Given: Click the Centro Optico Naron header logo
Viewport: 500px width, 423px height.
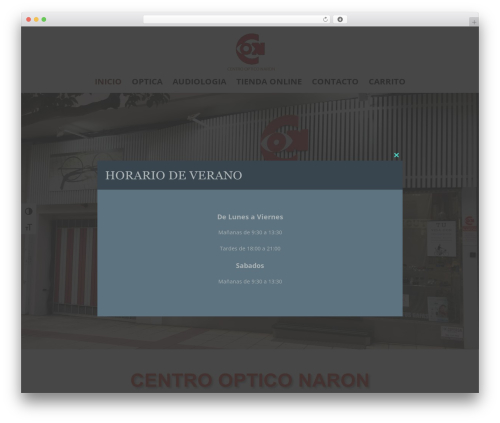Looking at the screenshot, I should (251, 52).
